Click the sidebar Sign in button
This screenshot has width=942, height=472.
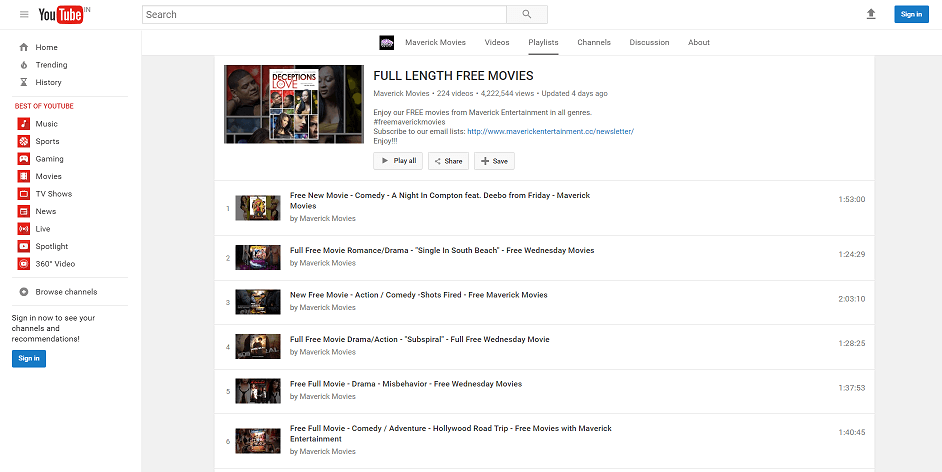(29, 359)
